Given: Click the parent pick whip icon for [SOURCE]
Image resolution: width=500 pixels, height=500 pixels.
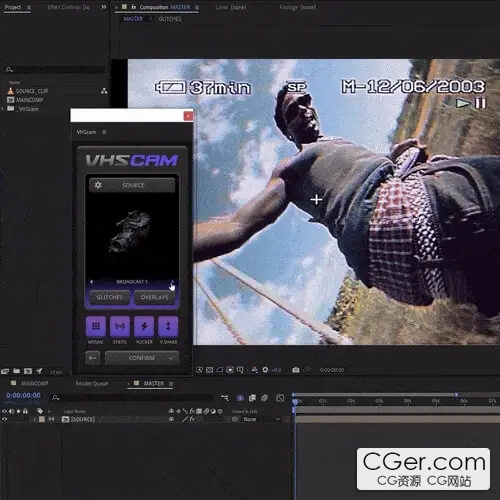Looking at the screenshot, I should [235, 419].
